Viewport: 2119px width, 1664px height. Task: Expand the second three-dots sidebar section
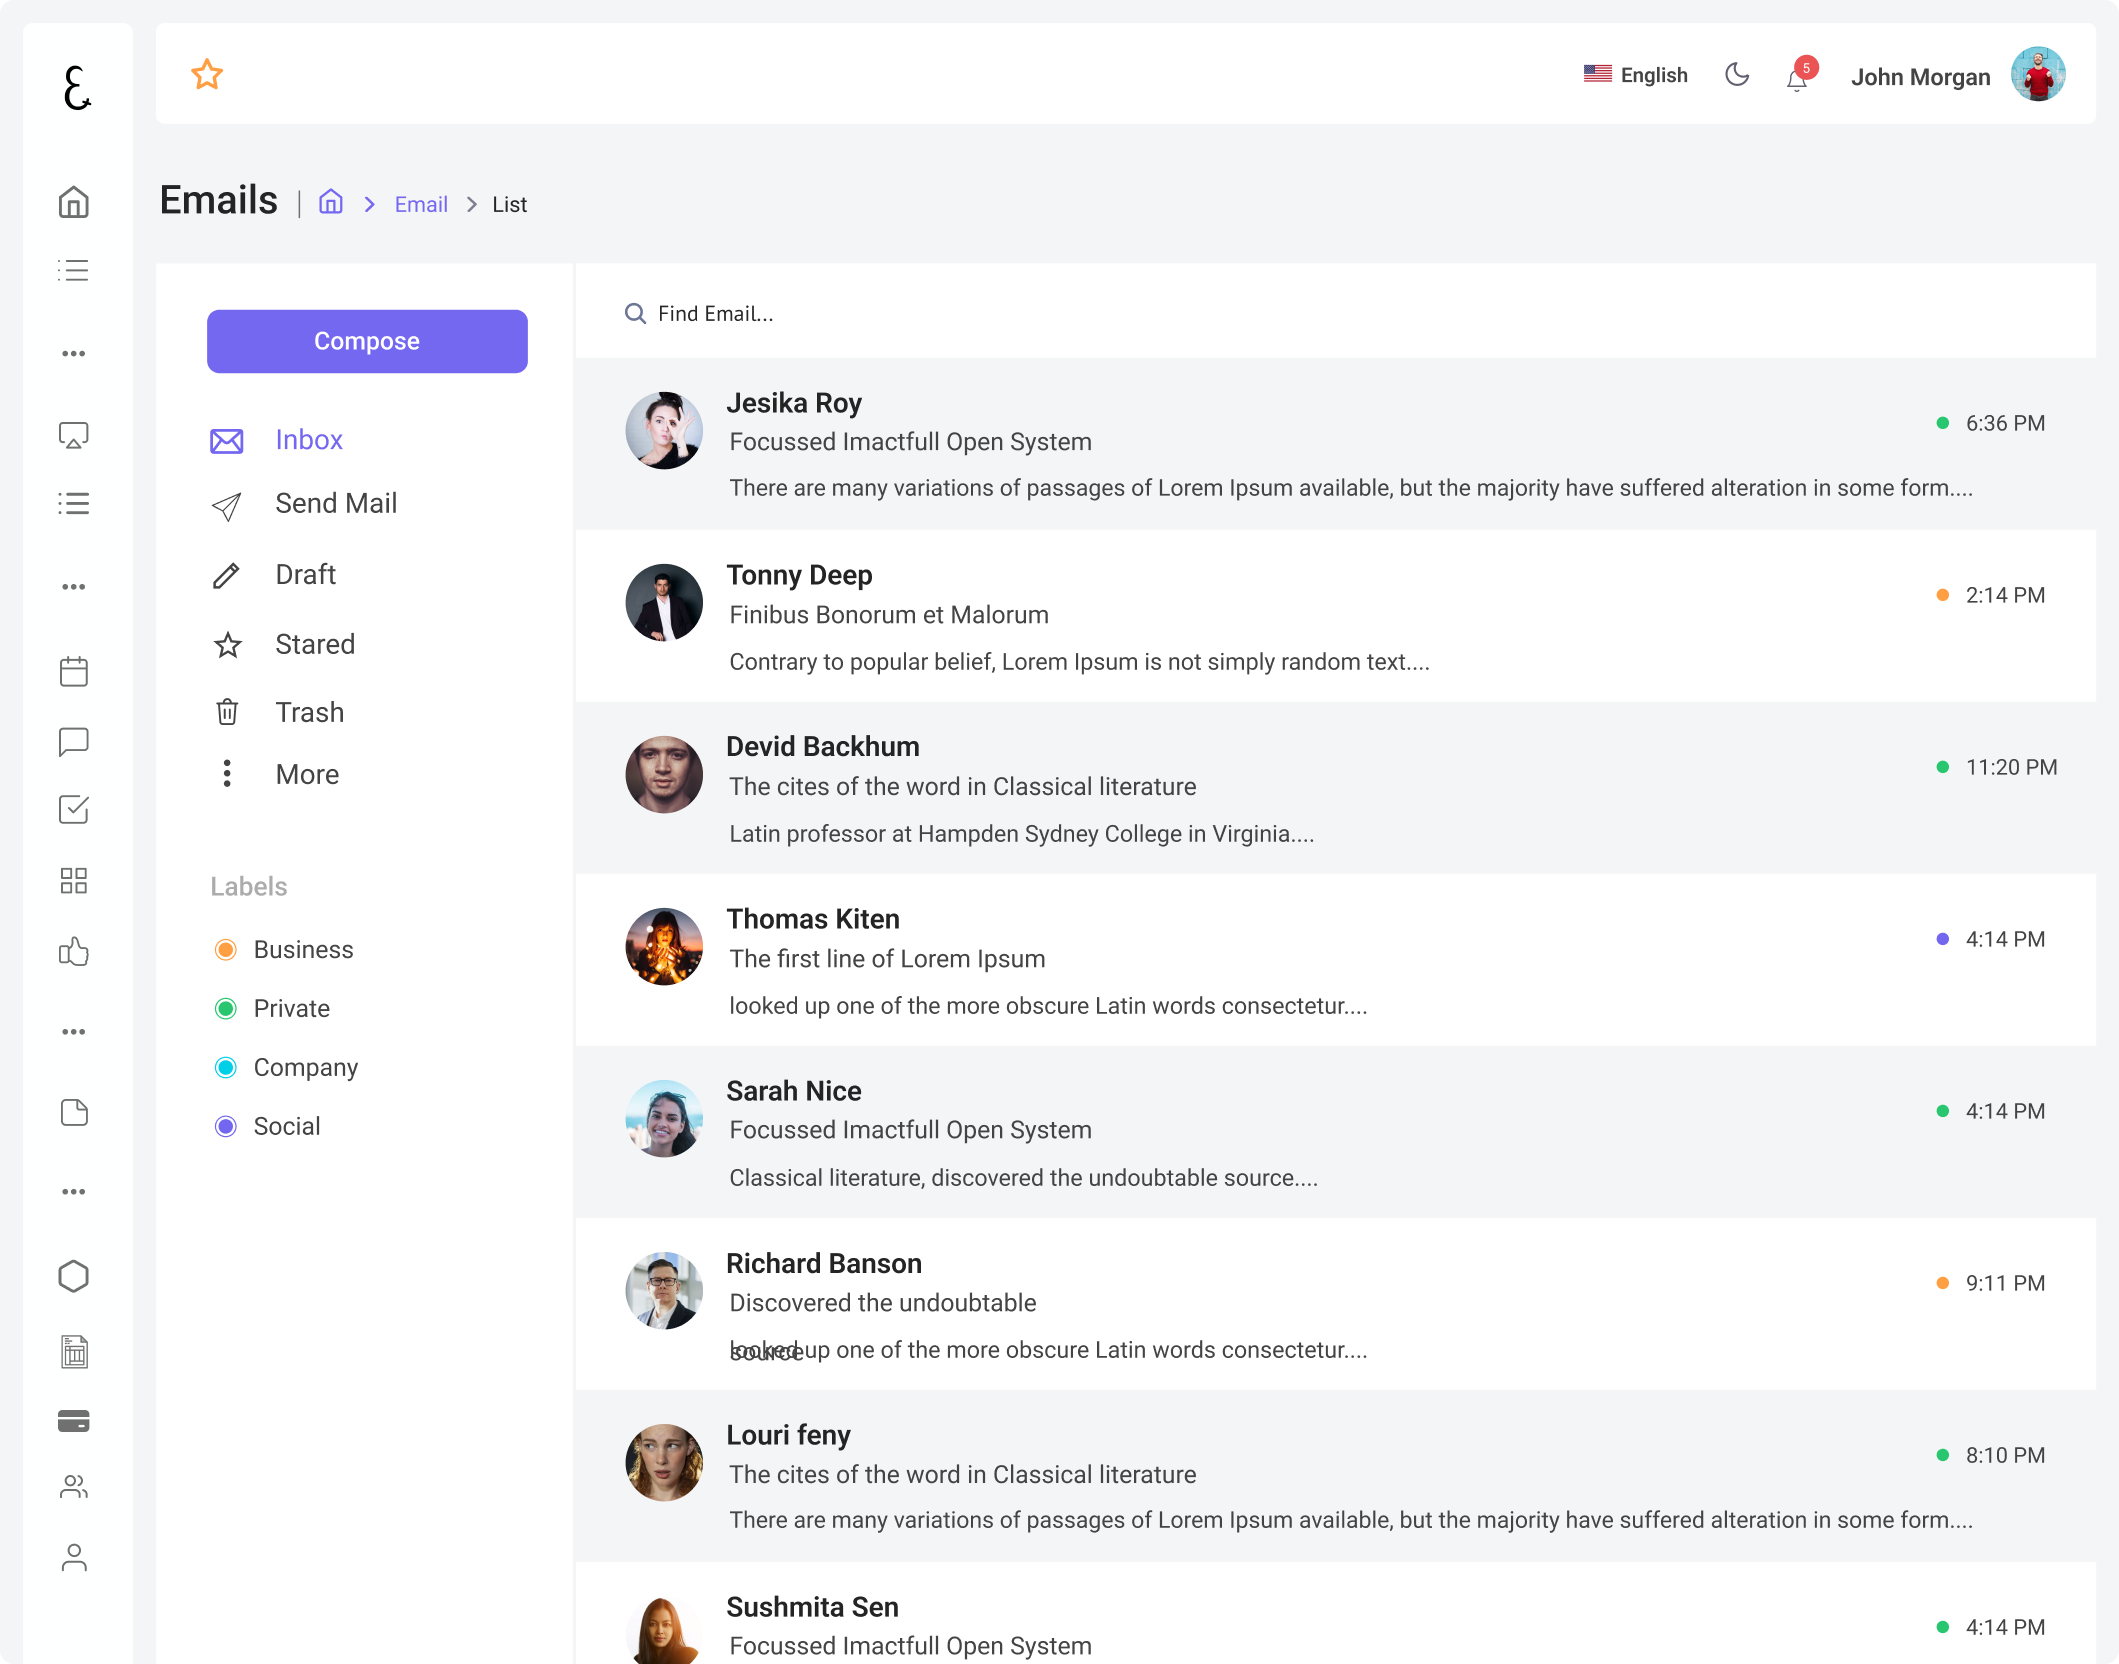74,586
